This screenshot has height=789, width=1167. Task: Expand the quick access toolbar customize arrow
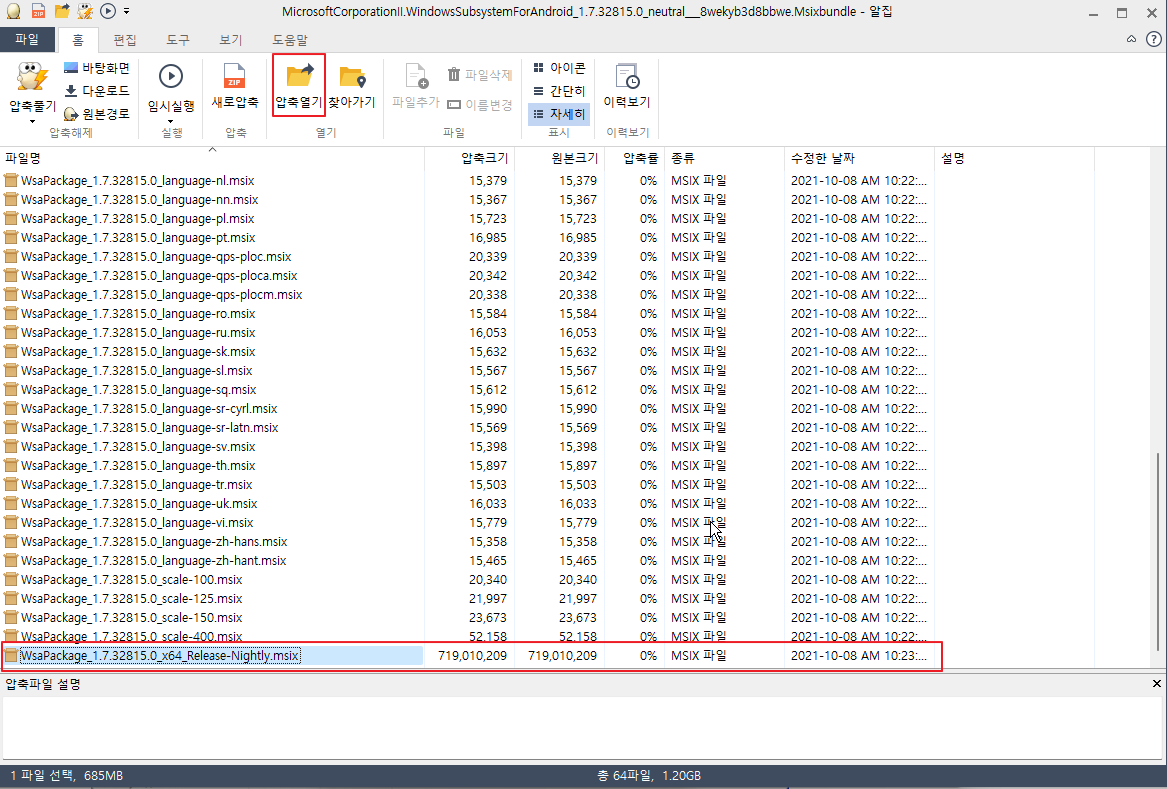pyautogui.click(x=127, y=11)
